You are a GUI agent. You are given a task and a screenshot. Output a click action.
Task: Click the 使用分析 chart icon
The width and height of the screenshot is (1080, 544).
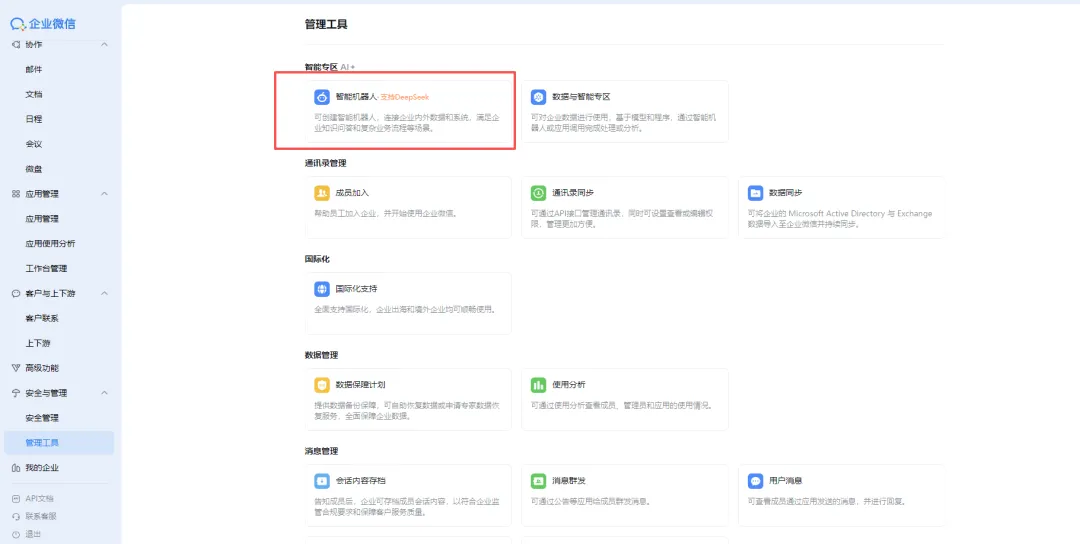click(x=539, y=384)
